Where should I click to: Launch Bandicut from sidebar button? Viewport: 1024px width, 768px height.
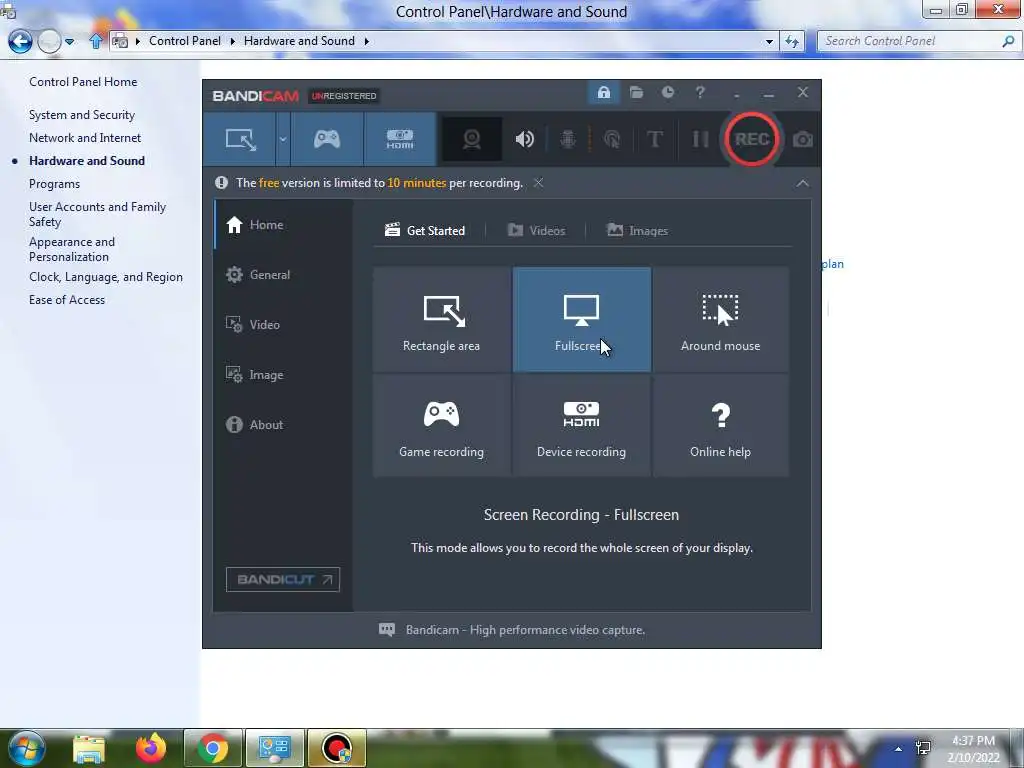(283, 579)
